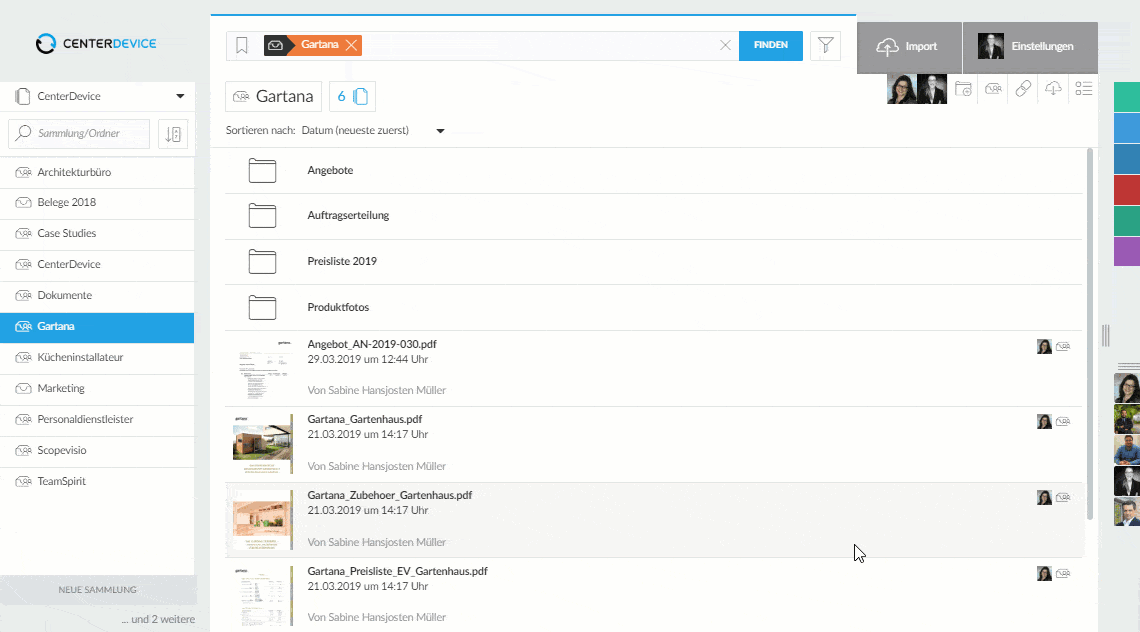Select the woman with glasses avatar in the right strip
This screenshot has width=1140, height=632.
click(1127, 388)
